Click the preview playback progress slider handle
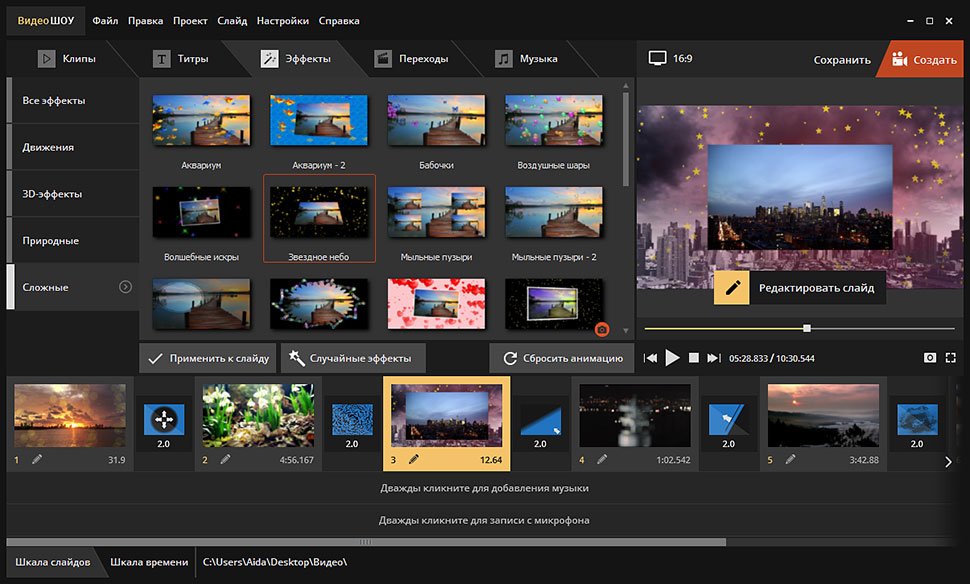Screen dimensions: 970x584 point(807,328)
